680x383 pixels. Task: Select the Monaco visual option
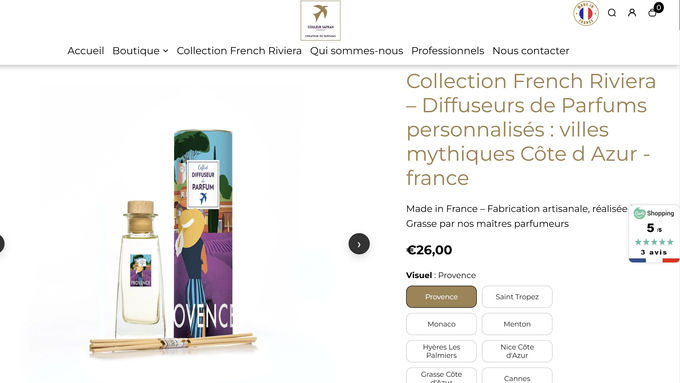point(441,324)
